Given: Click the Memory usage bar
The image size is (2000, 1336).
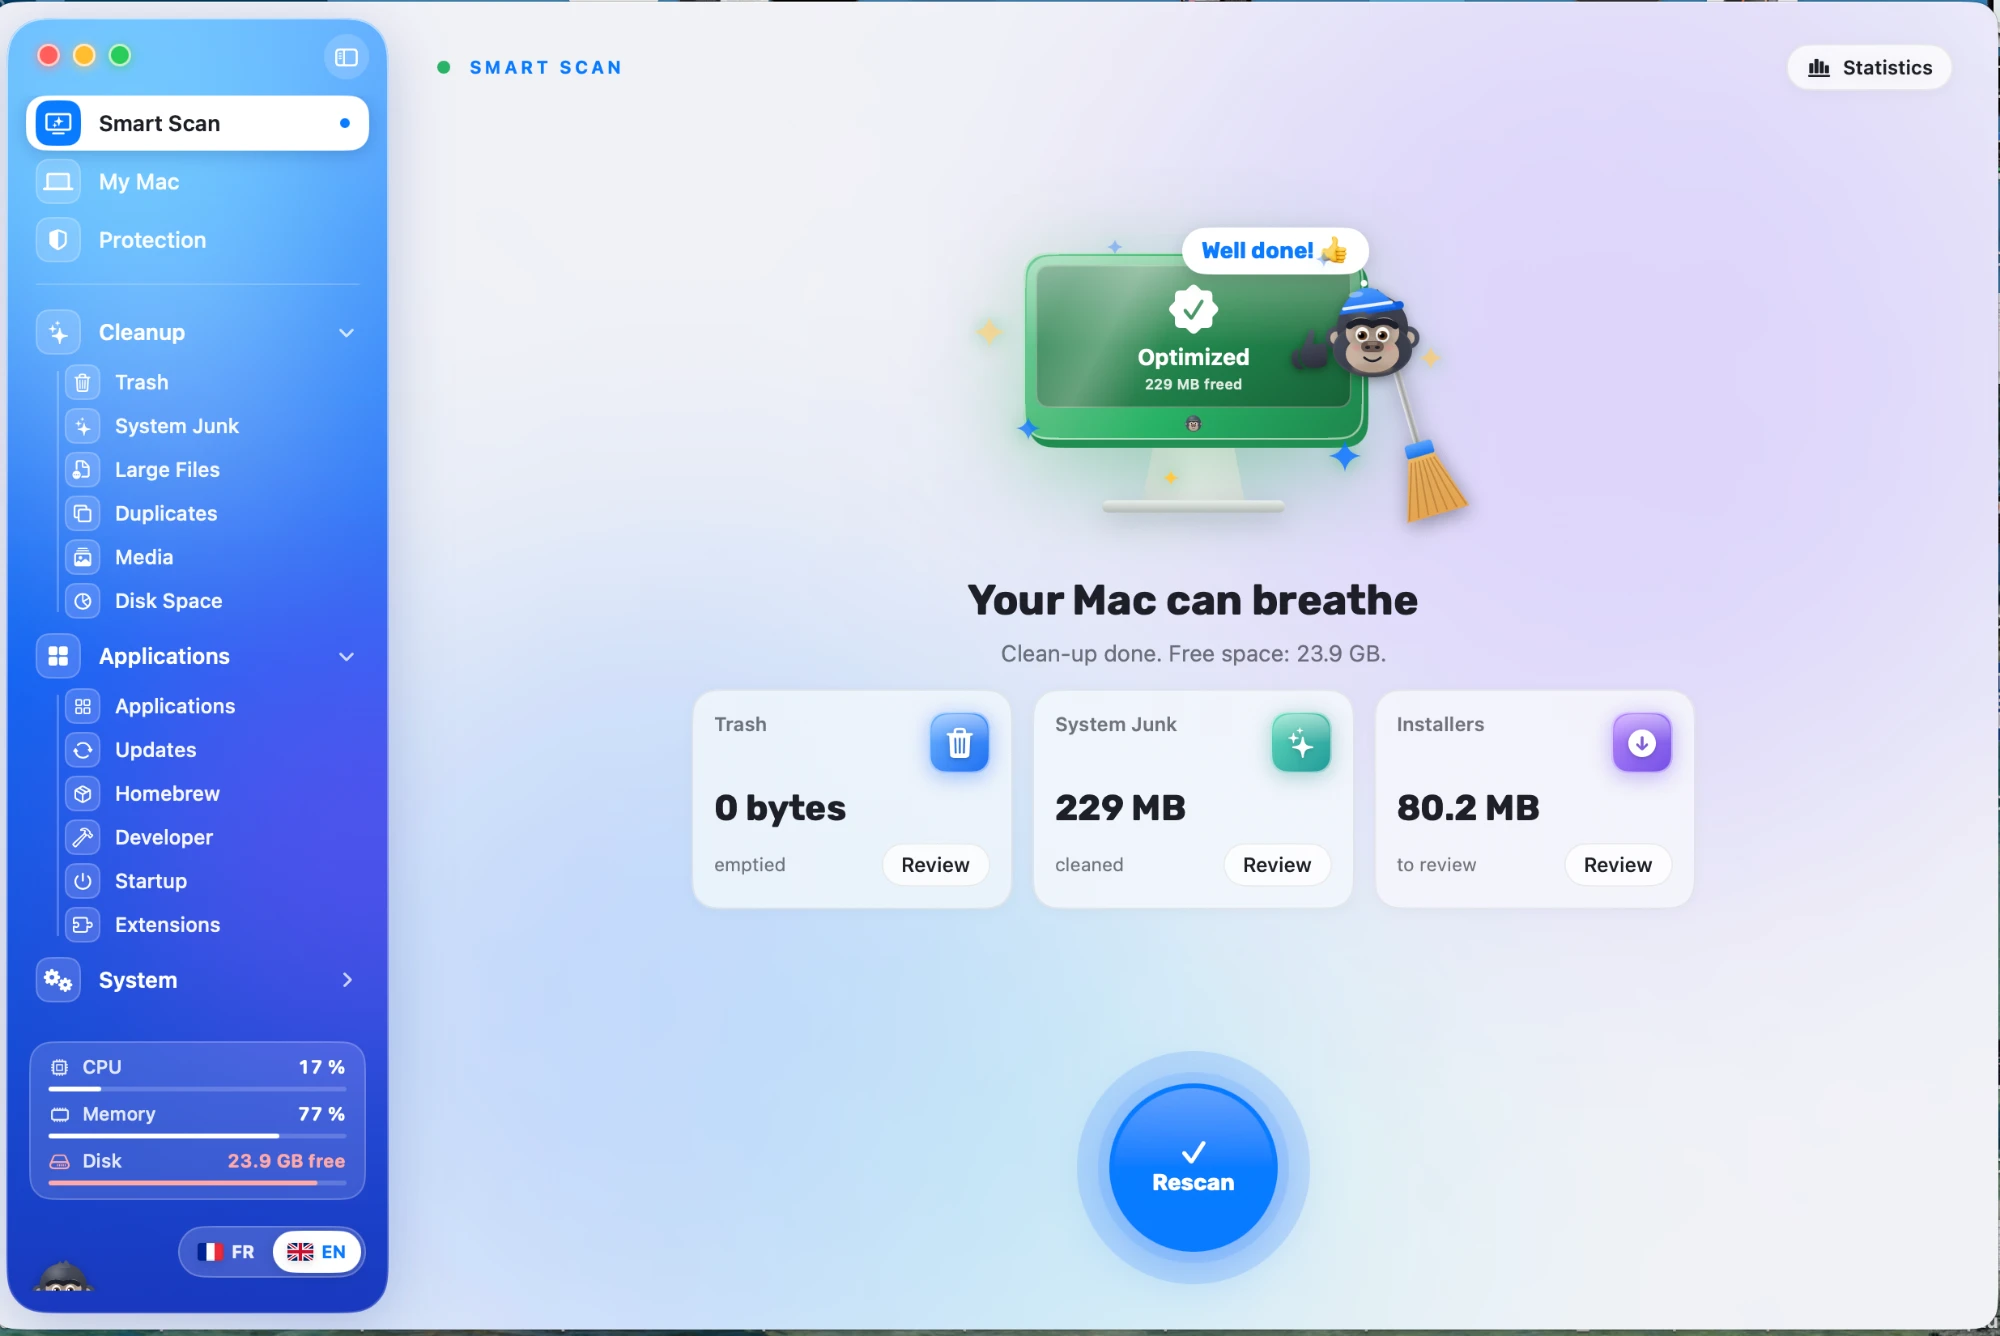Looking at the screenshot, I should pyautogui.click(x=198, y=1136).
